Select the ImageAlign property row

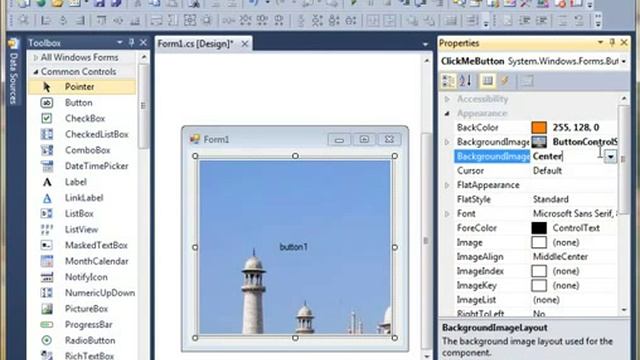click(x=536, y=257)
